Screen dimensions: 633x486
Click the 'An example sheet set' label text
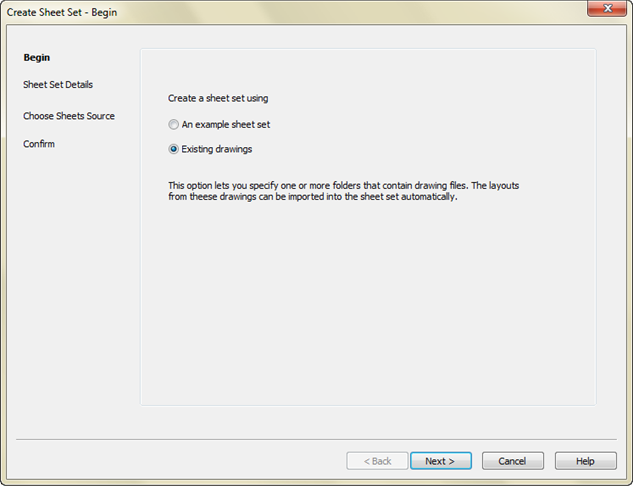click(x=226, y=125)
